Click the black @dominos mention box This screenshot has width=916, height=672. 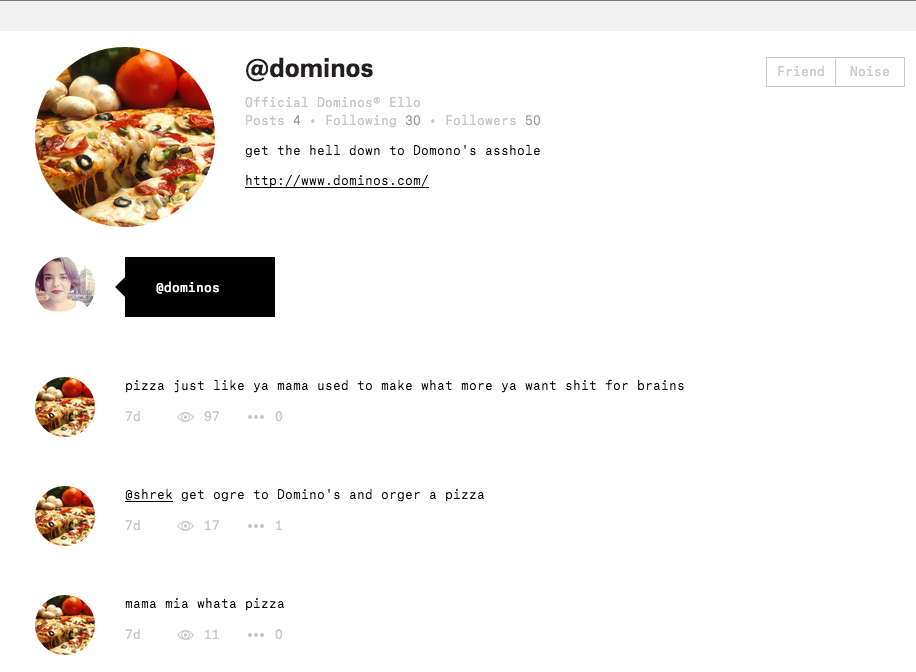click(x=200, y=287)
